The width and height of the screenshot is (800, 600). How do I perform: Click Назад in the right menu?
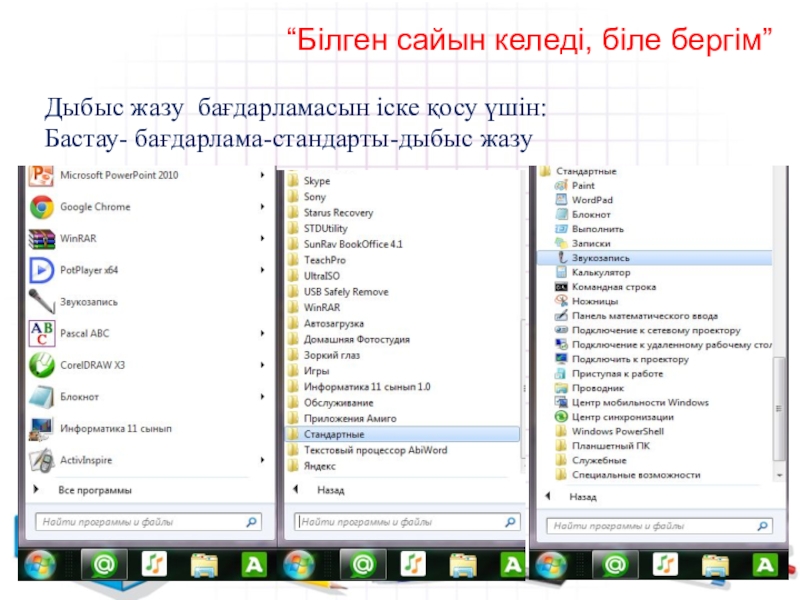tap(583, 497)
